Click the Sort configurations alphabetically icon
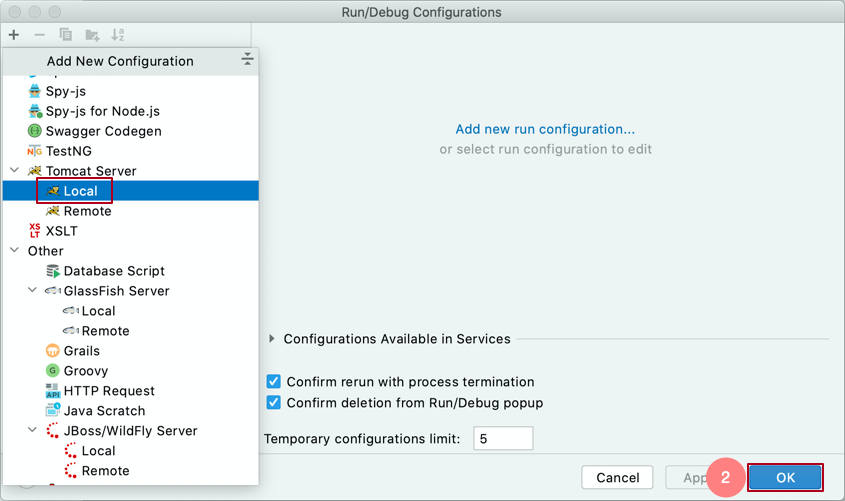The width and height of the screenshot is (845, 501). [x=117, y=35]
